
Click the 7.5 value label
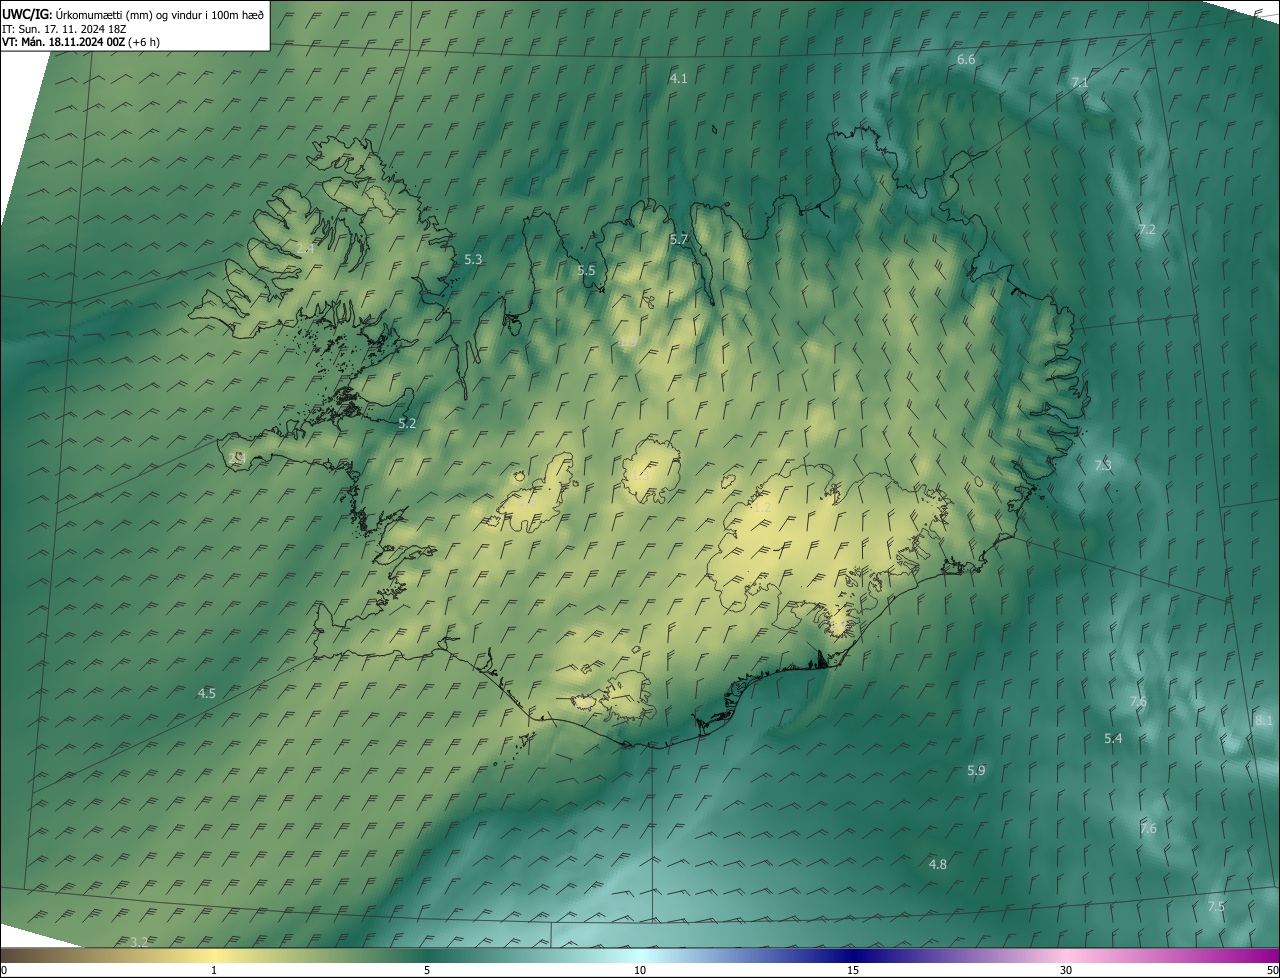pos(1216,907)
